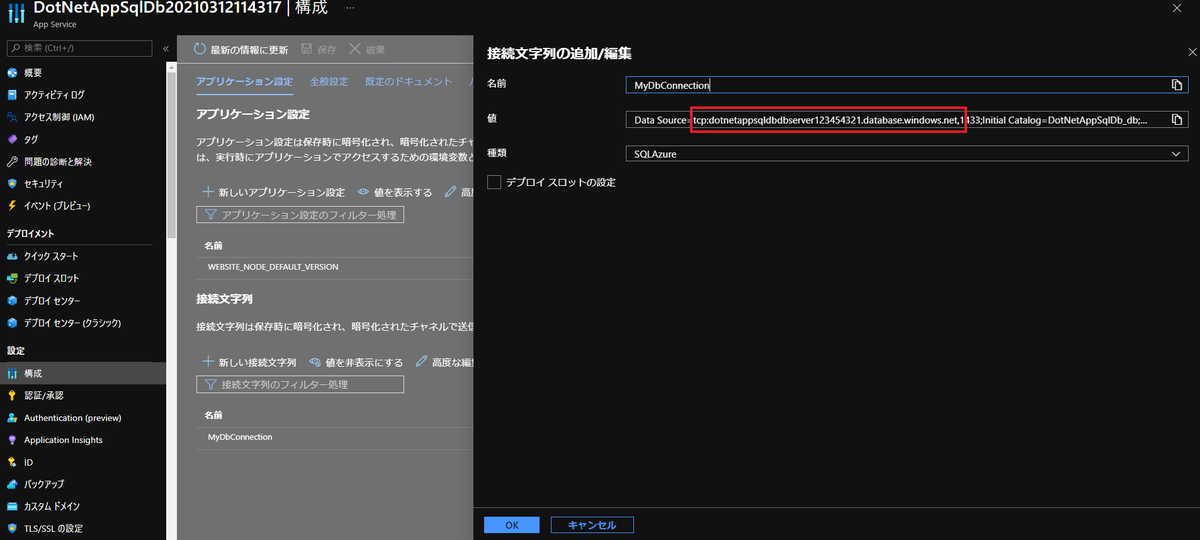The width and height of the screenshot is (1200, 540).
Task: Open クイック スタート in deployment section
Action: 51,256
